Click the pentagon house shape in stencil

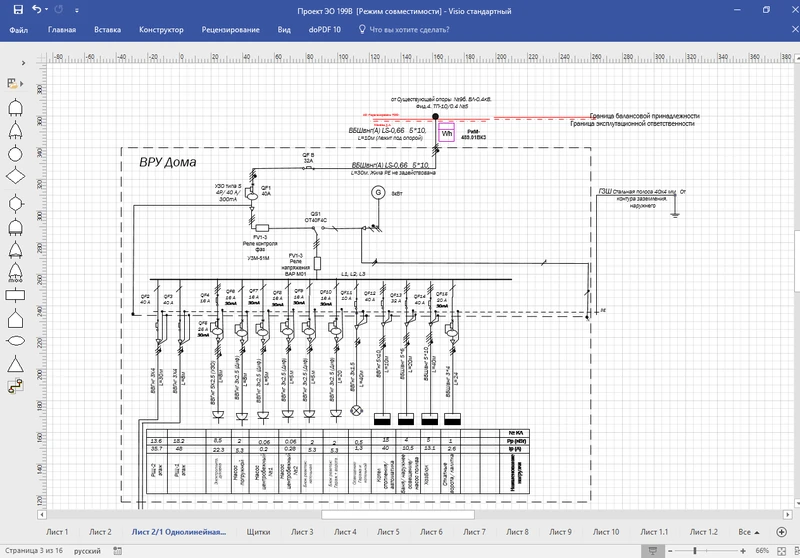click(16, 320)
